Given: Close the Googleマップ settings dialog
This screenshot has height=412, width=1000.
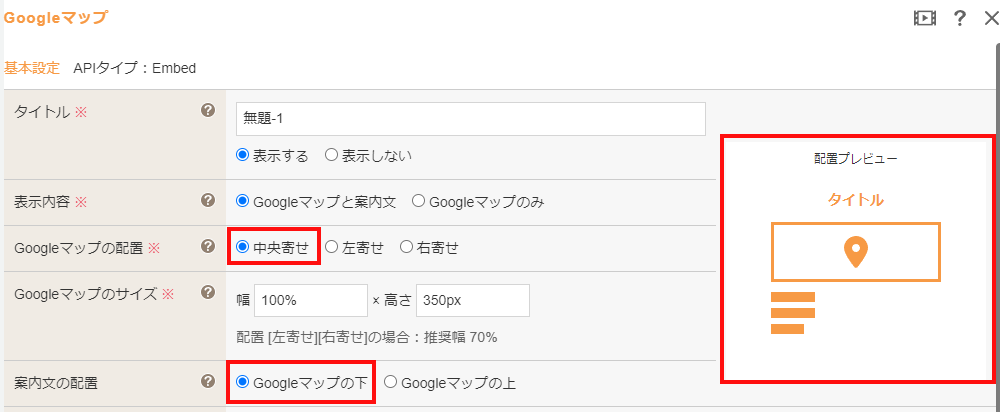Looking at the screenshot, I should pos(990,18).
